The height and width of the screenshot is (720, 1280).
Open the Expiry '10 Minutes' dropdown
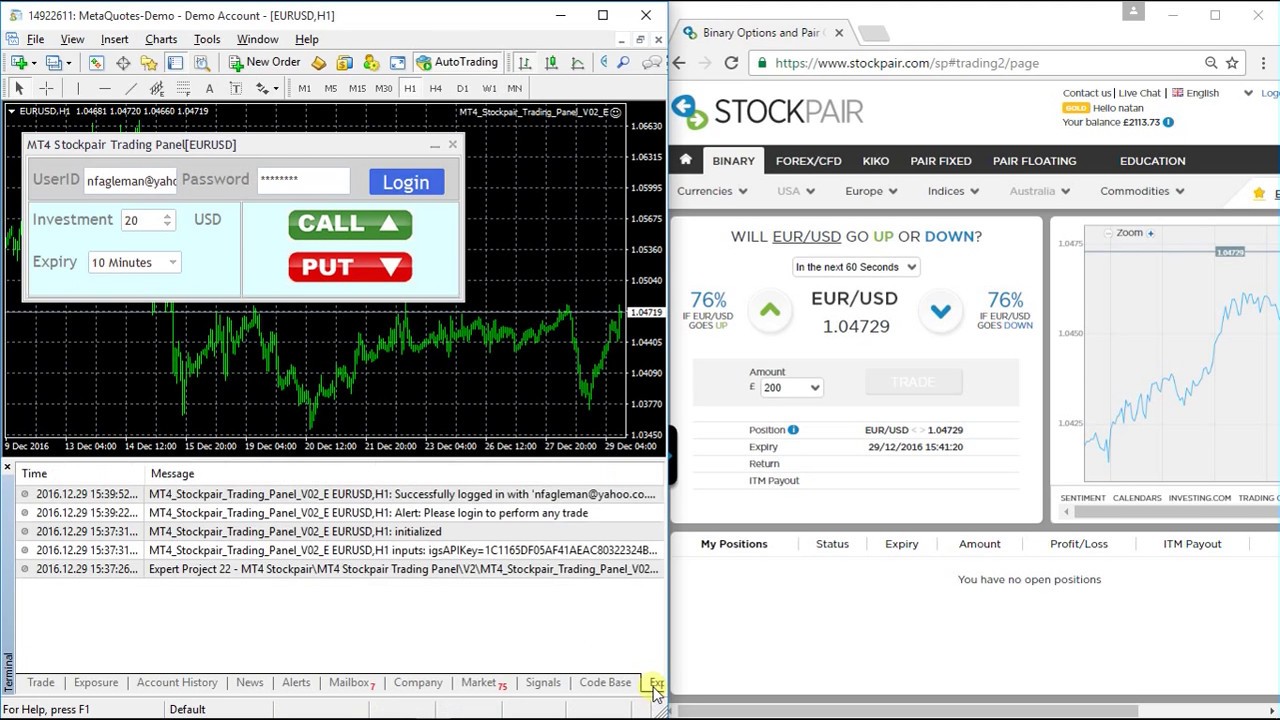pyautogui.click(x=134, y=262)
